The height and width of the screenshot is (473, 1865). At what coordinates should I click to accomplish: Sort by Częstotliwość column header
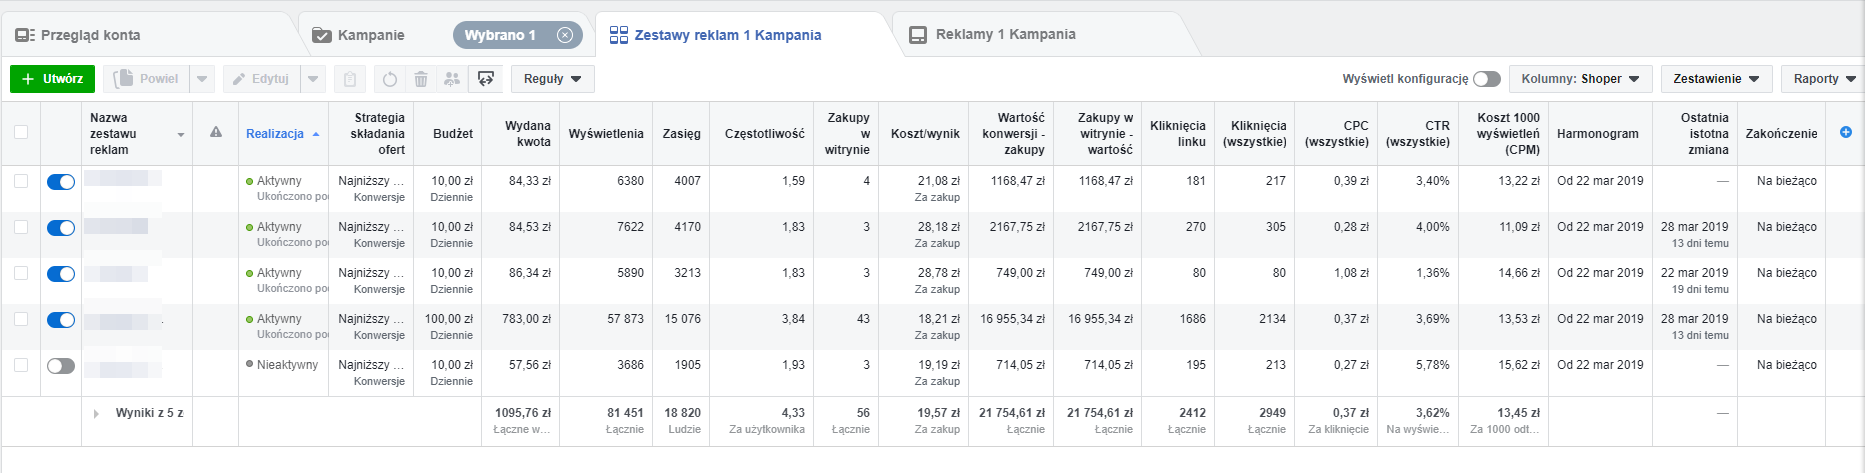[765, 134]
